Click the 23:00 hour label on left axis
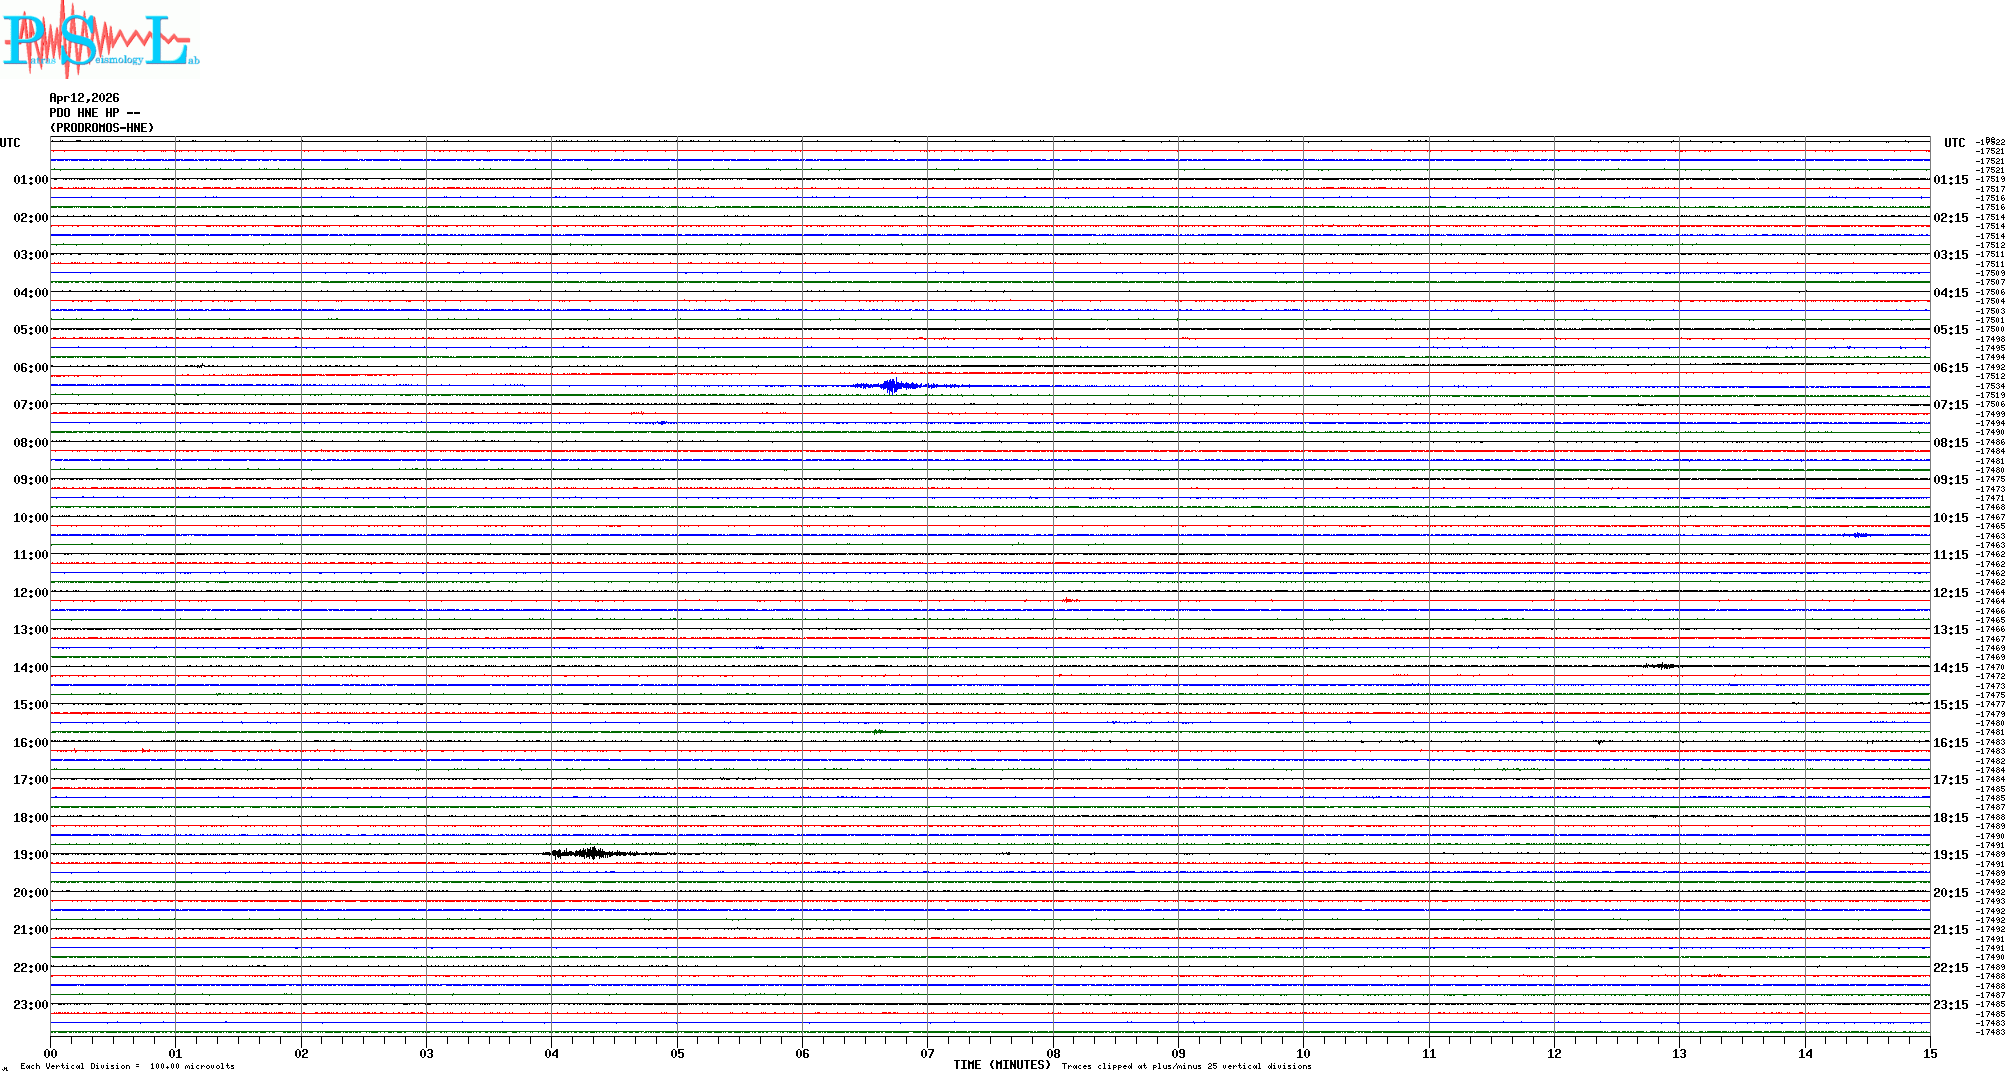The width and height of the screenshot is (2010, 1080). [x=30, y=1005]
